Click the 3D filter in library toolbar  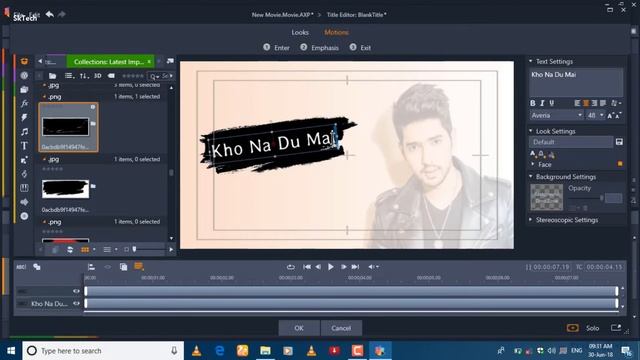[x=98, y=76]
